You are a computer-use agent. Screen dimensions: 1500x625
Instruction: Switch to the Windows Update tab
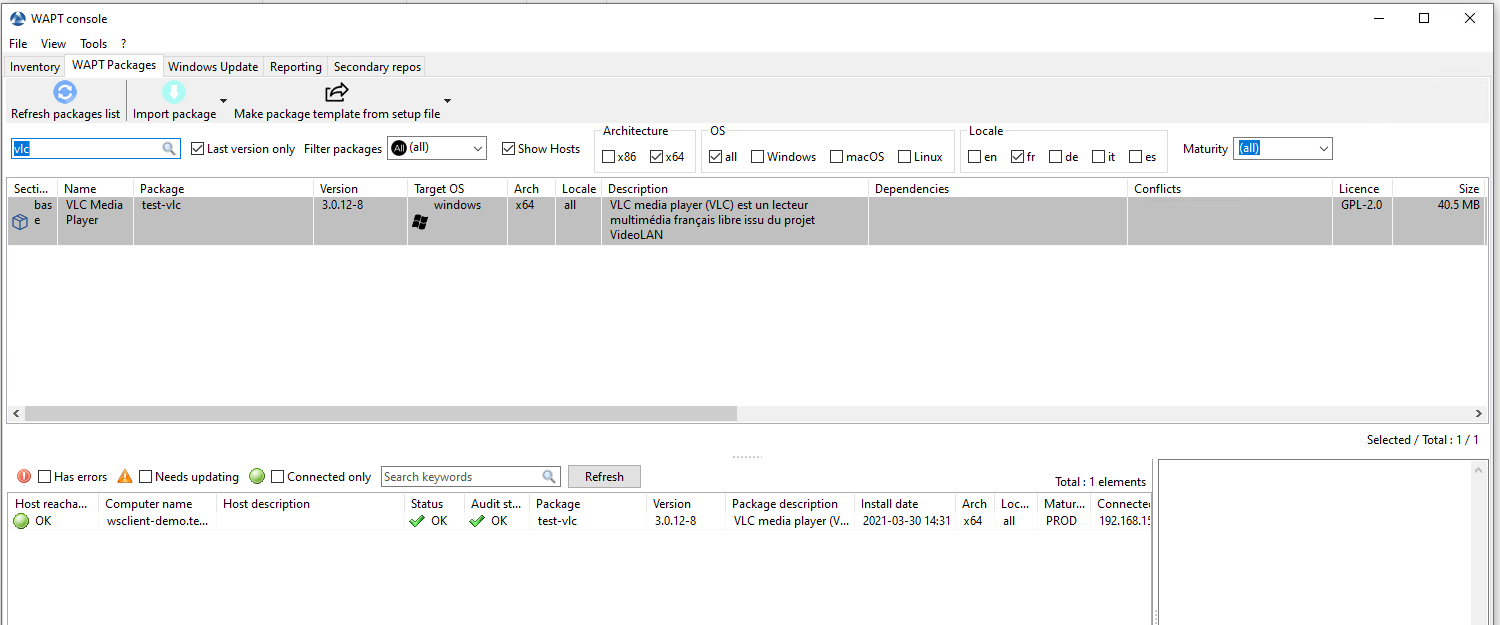point(213,67)
